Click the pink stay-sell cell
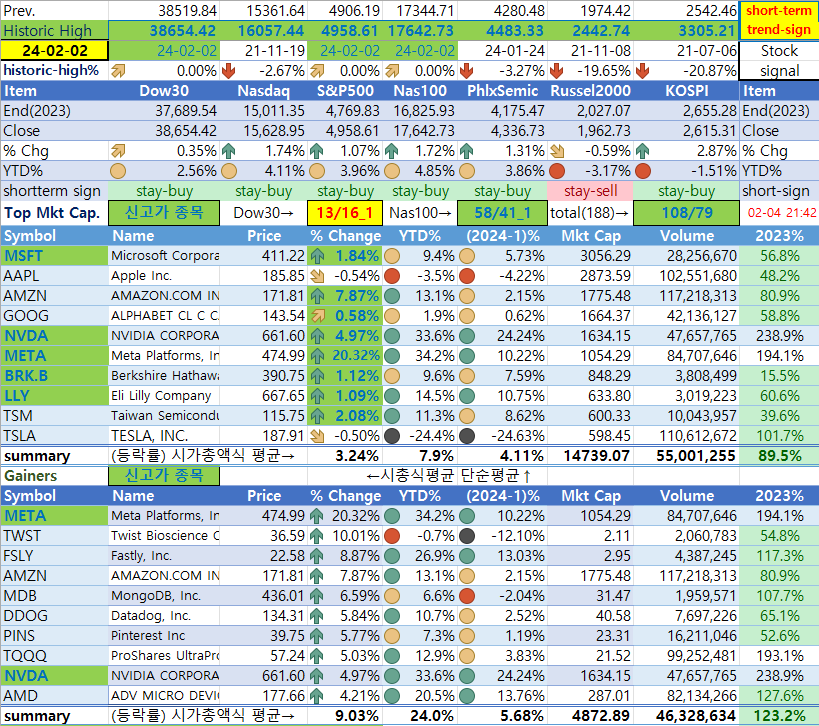Image resolution: width=819 pixels, height=726 pixels. coord(590,191)
